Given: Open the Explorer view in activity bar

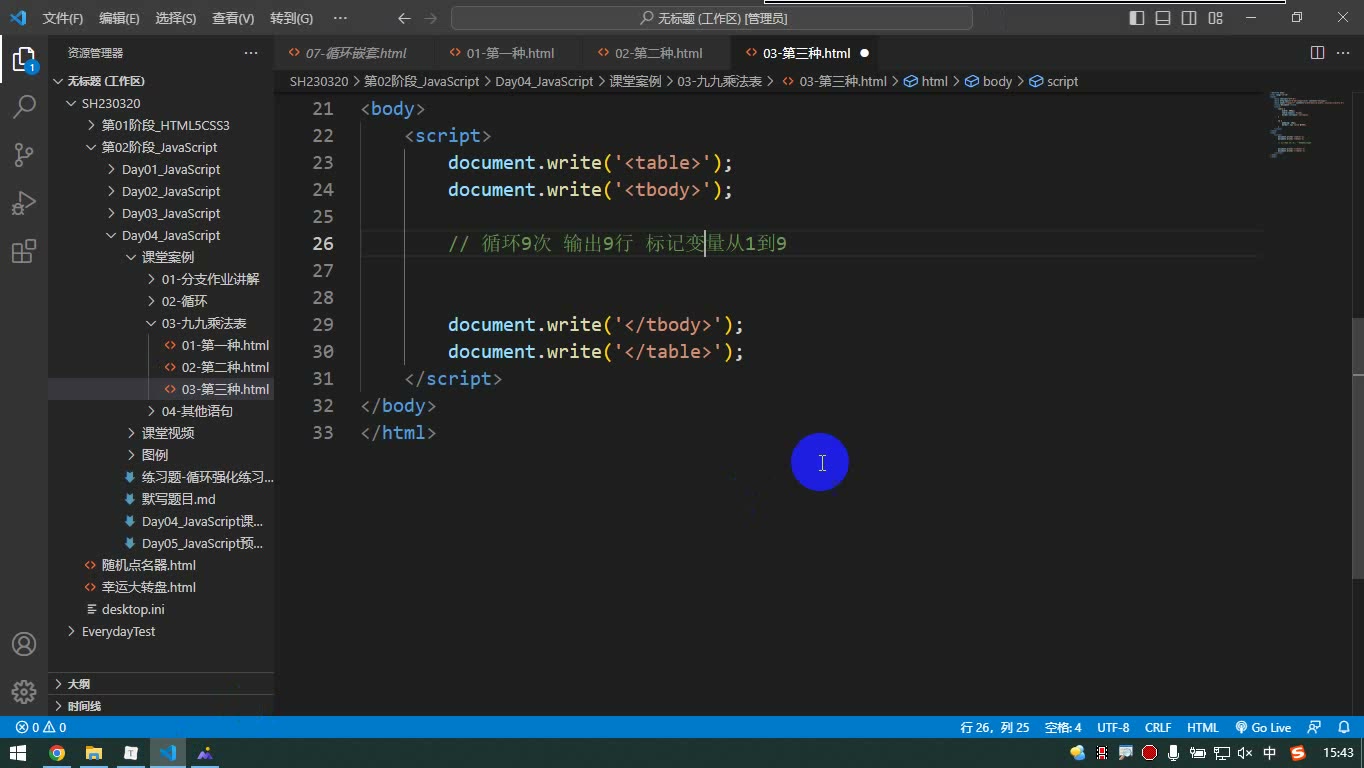Looking at the screenshot, I should [x=23, y=59].
